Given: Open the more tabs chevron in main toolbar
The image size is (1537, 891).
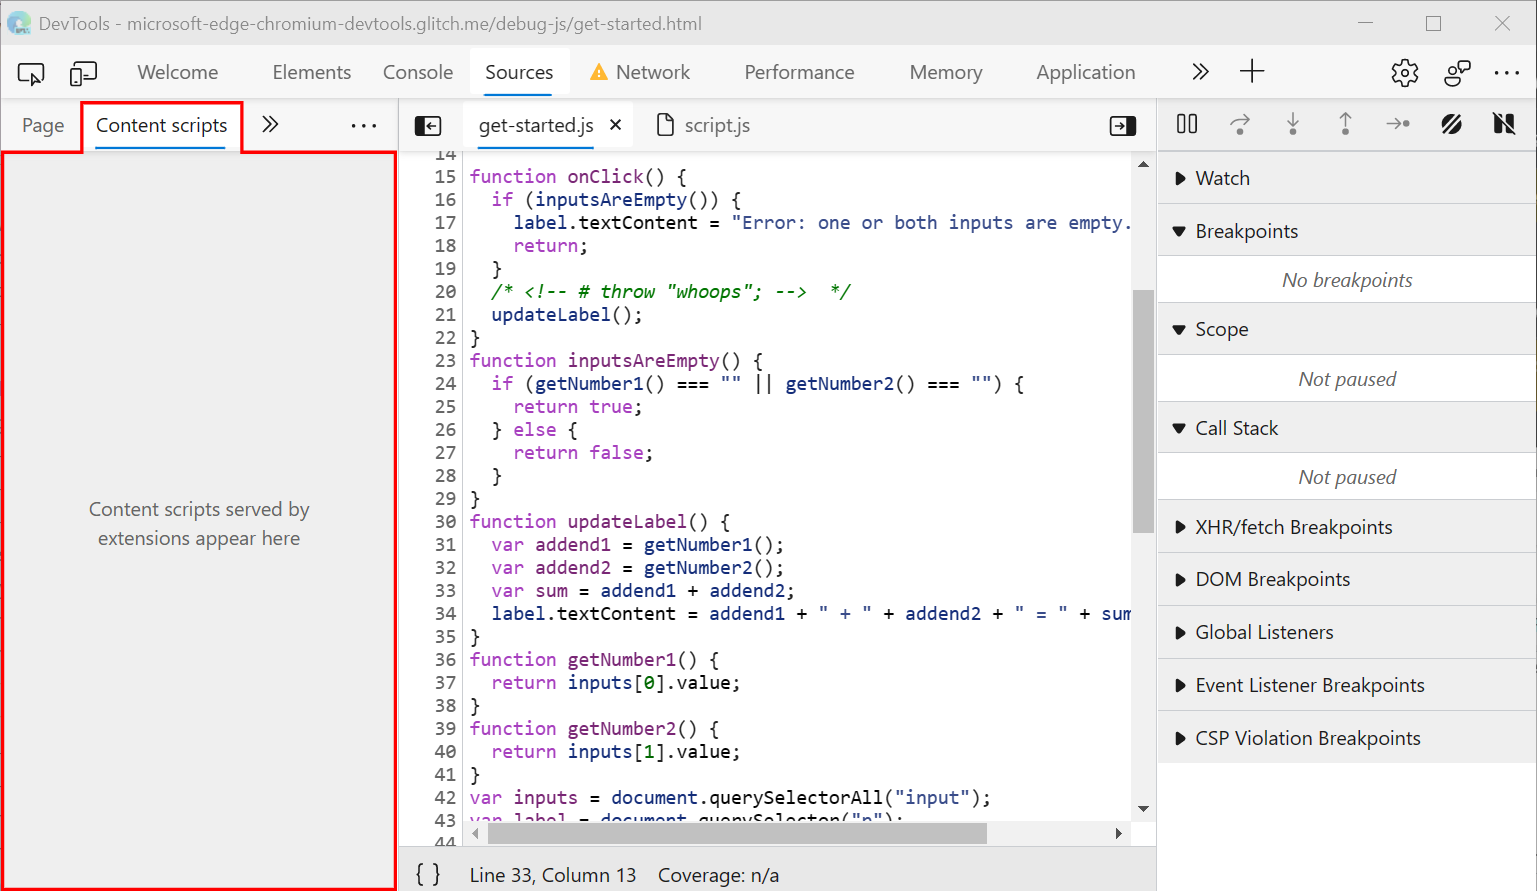Looking at the screenshot, I should 1200,72.
